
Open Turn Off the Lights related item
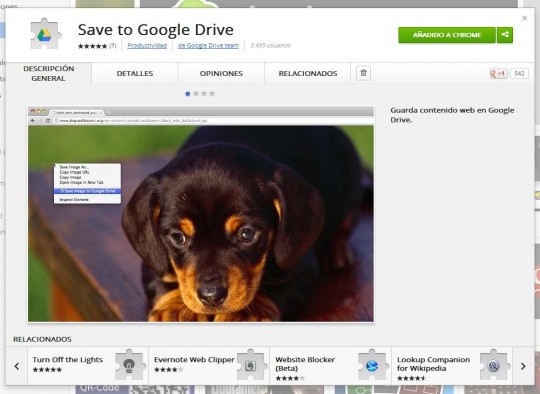tap(88, 366)
